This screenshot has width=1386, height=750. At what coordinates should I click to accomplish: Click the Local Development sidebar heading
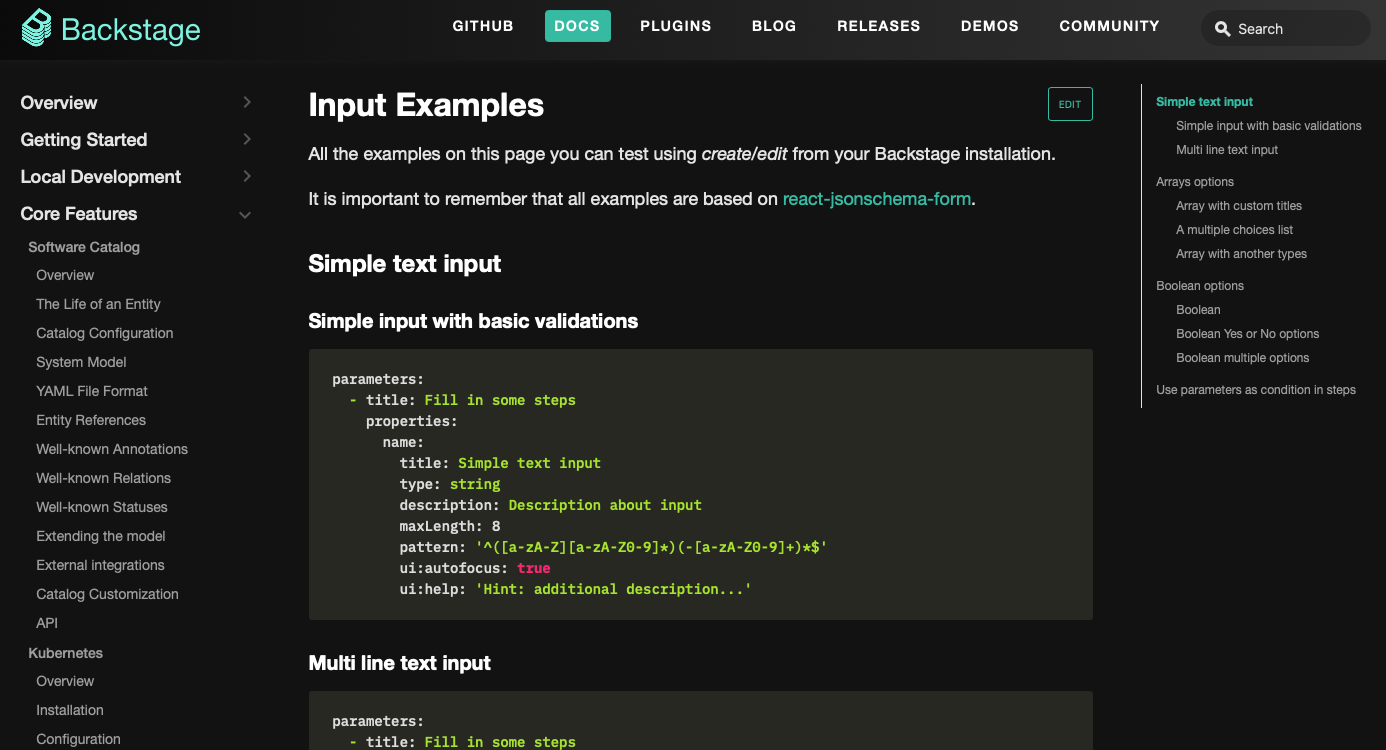[x=101, y=177]
